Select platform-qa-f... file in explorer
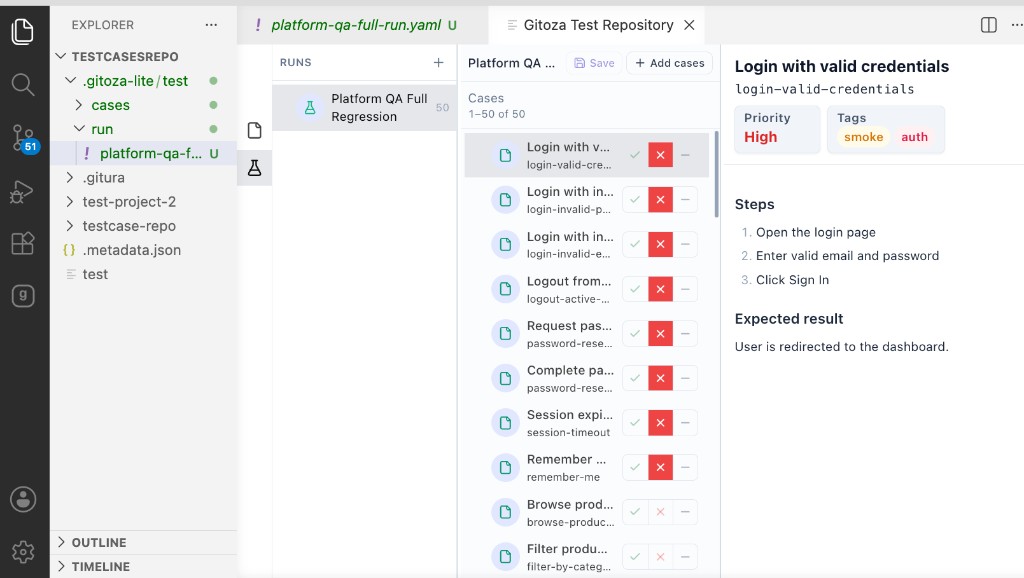Viewport: 1024px width, 578px height. (x=144, y=153)
